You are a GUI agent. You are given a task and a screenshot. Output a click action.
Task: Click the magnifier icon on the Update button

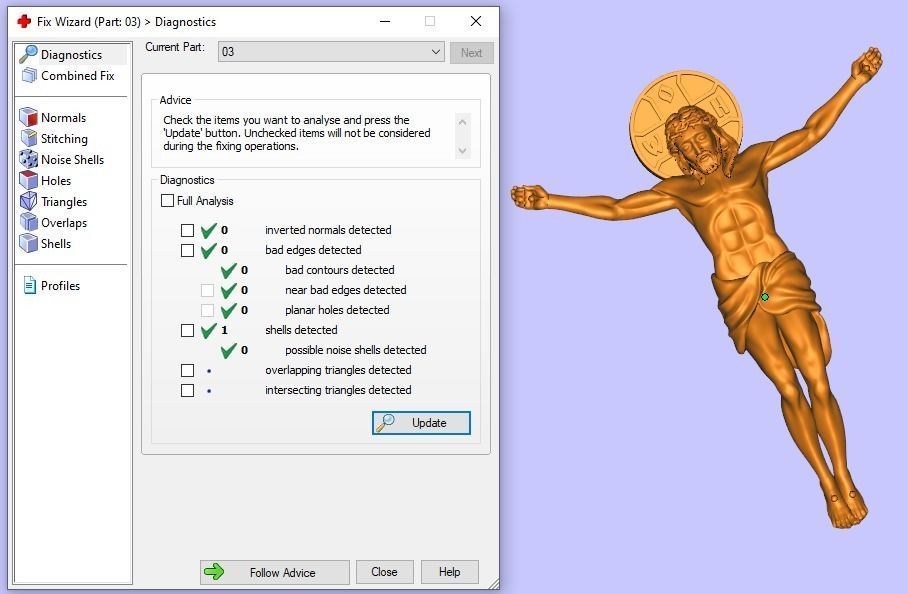[385, 423]
